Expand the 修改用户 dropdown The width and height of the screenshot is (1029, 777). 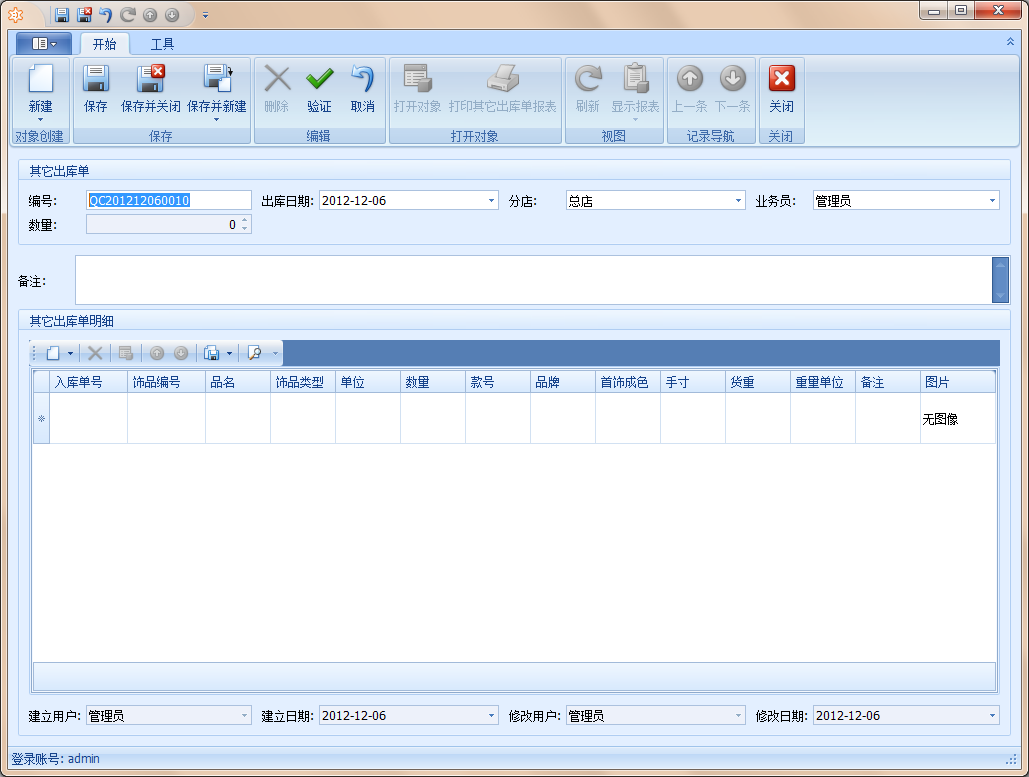pos(738,716)
